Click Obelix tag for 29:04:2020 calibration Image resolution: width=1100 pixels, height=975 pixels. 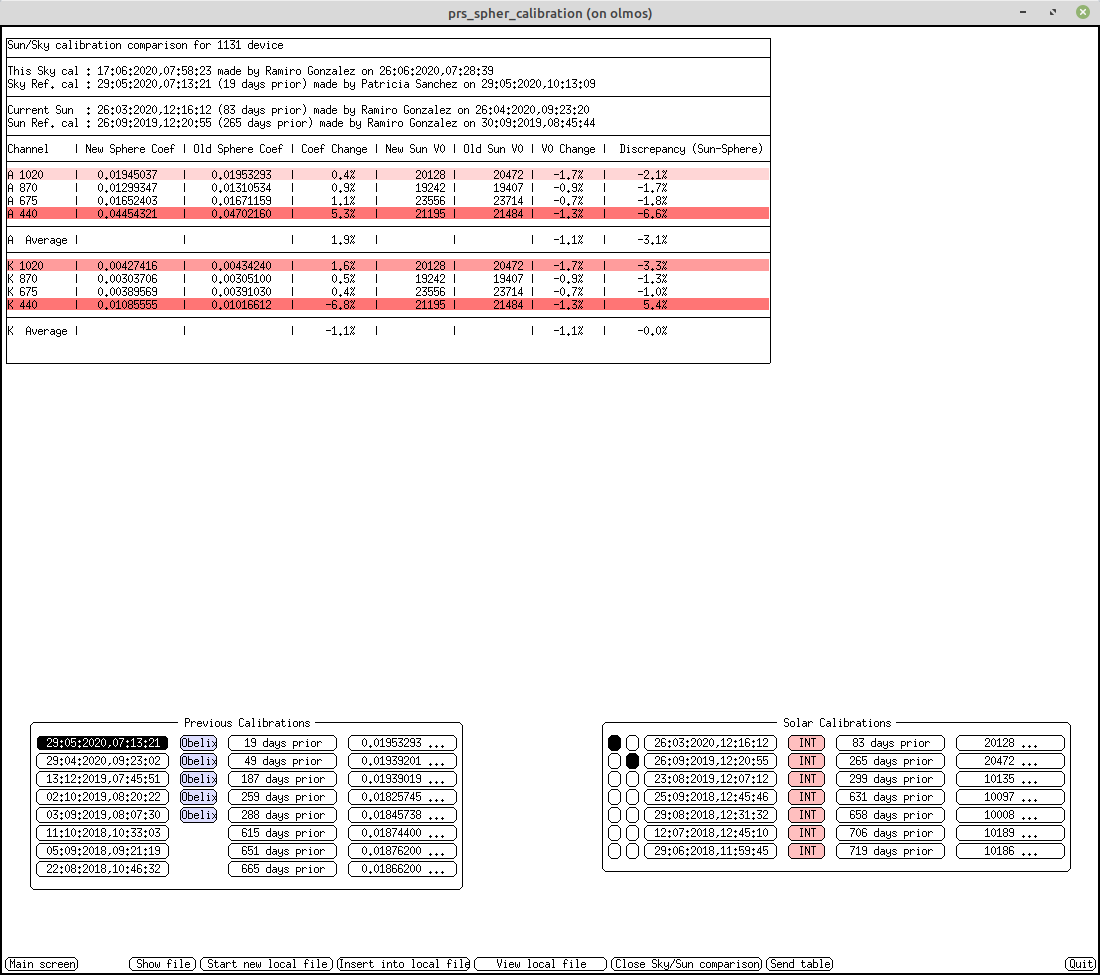point(199,761)
